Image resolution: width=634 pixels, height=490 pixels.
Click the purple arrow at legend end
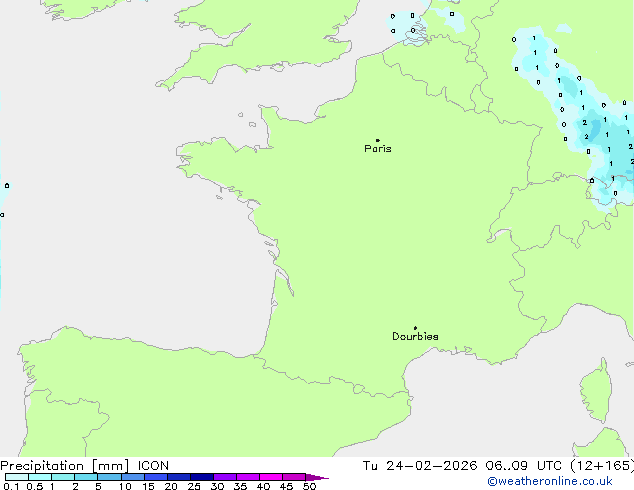coord(317,477)
